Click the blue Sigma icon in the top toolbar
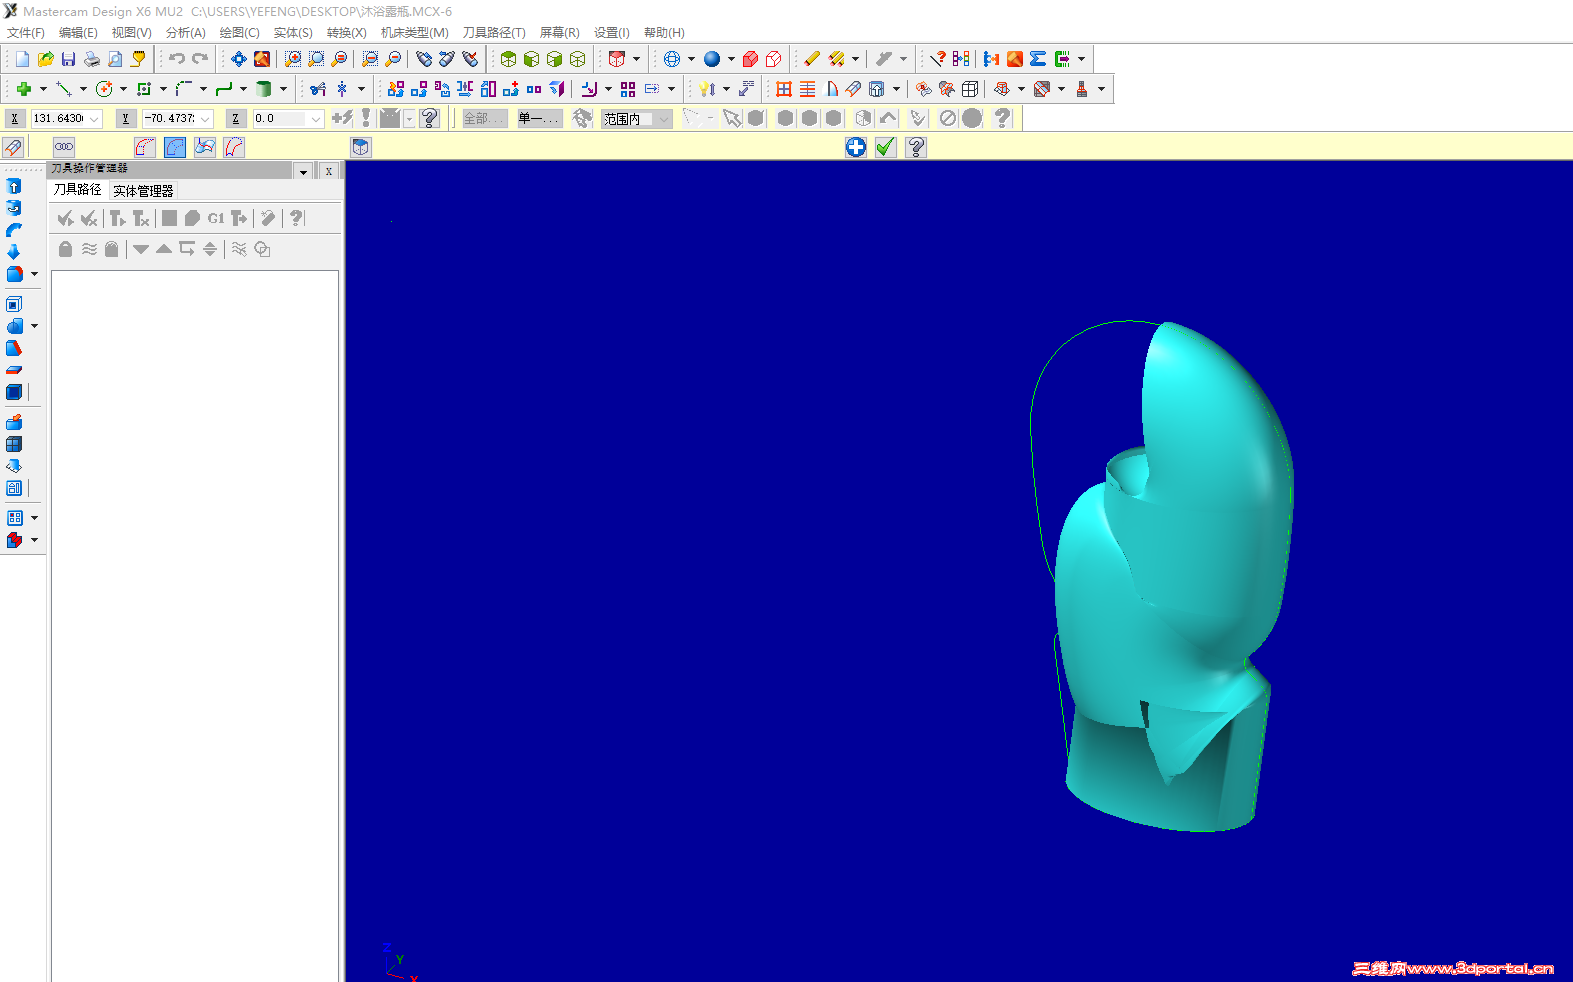The height and width of the screenshot is (982, 1573). point(1038,59)
